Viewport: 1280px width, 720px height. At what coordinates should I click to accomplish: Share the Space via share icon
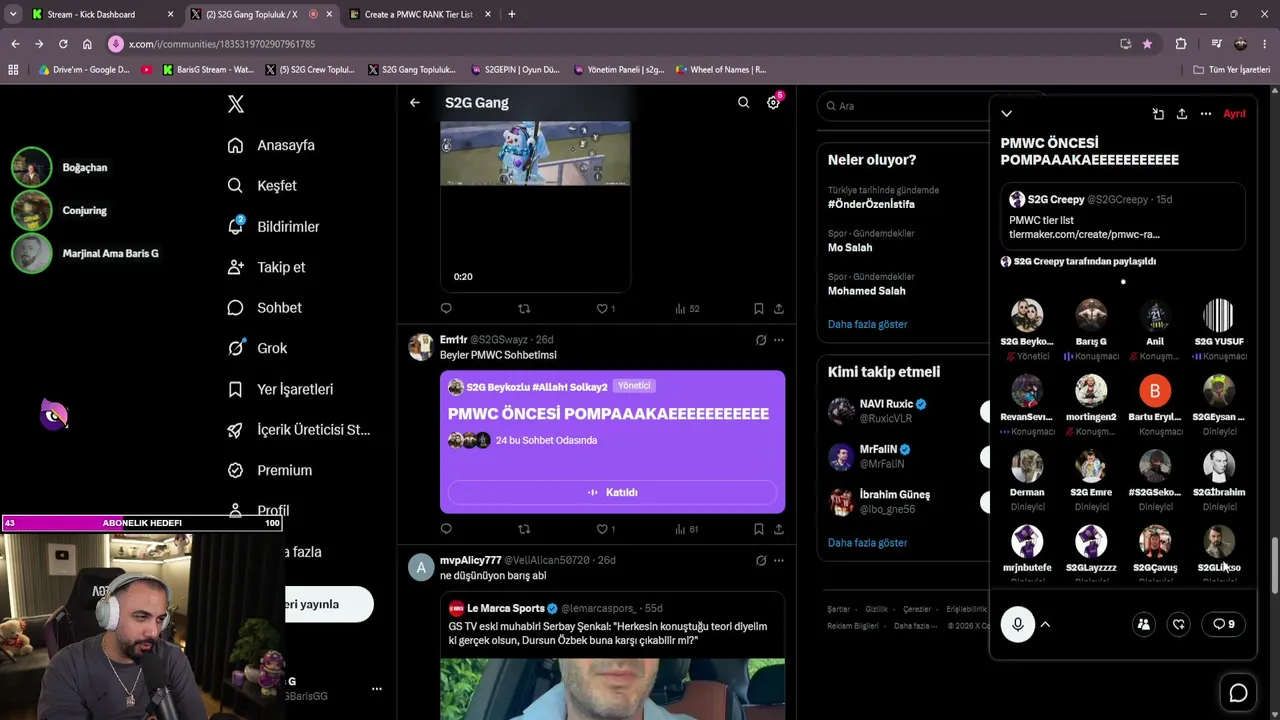point(1182,114)
